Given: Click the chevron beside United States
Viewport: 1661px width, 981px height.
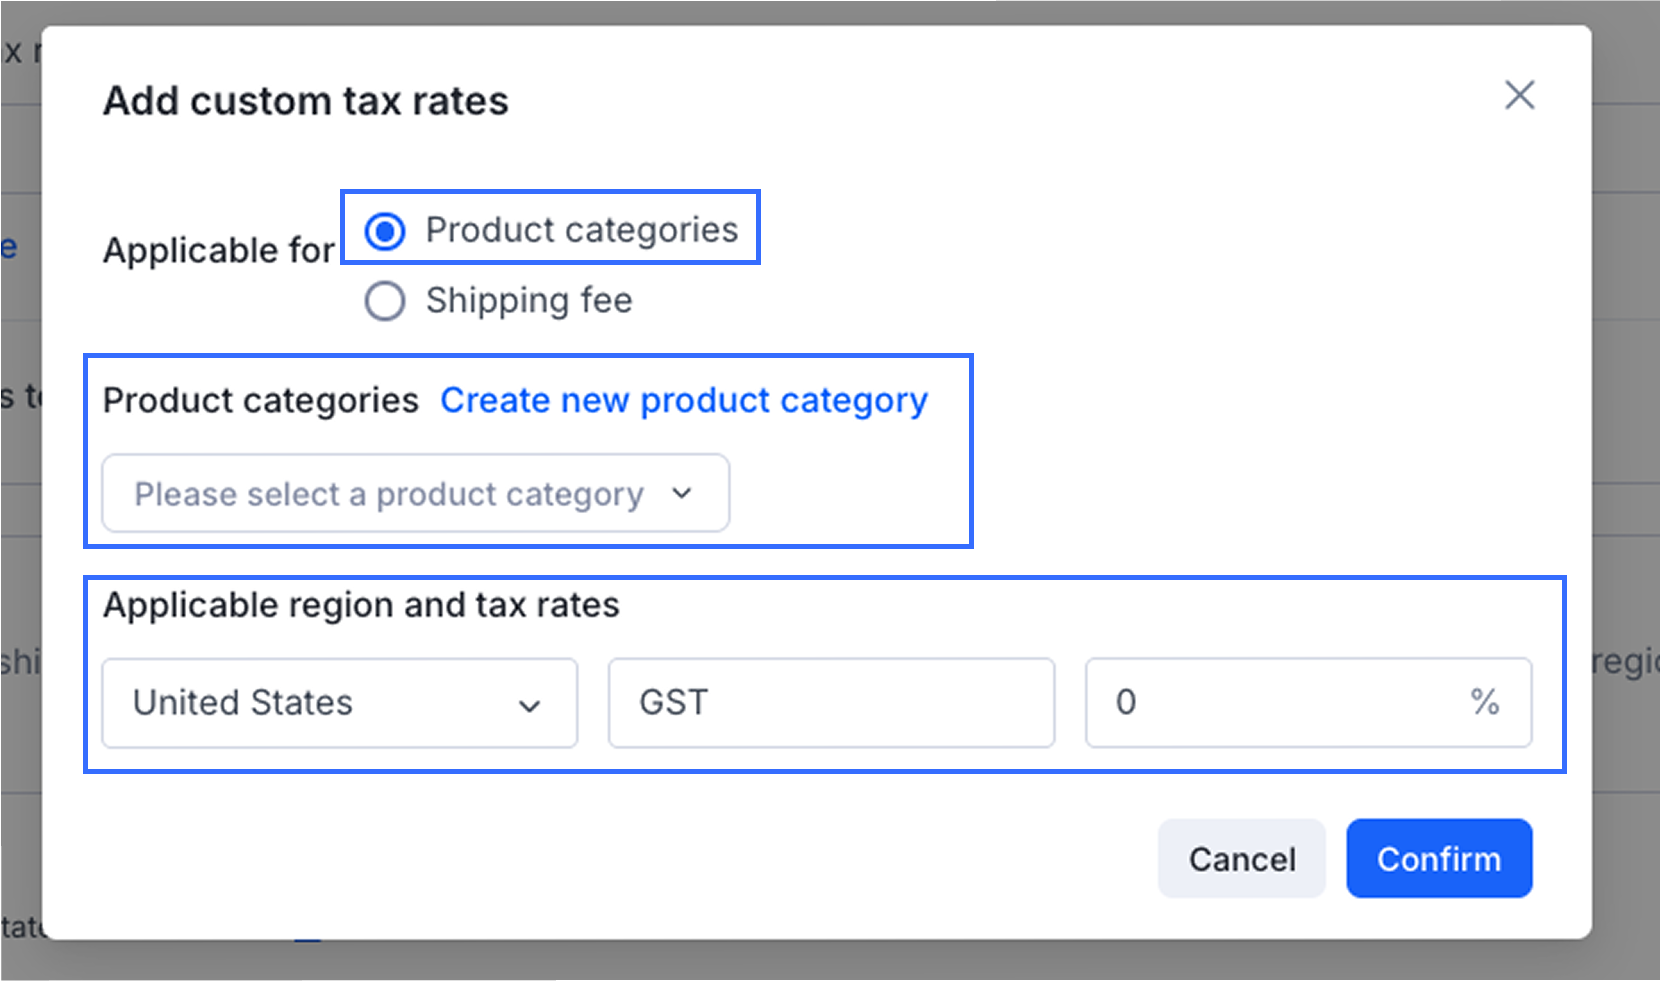Looking at the screenshot, I should click(x=529, y=705).
